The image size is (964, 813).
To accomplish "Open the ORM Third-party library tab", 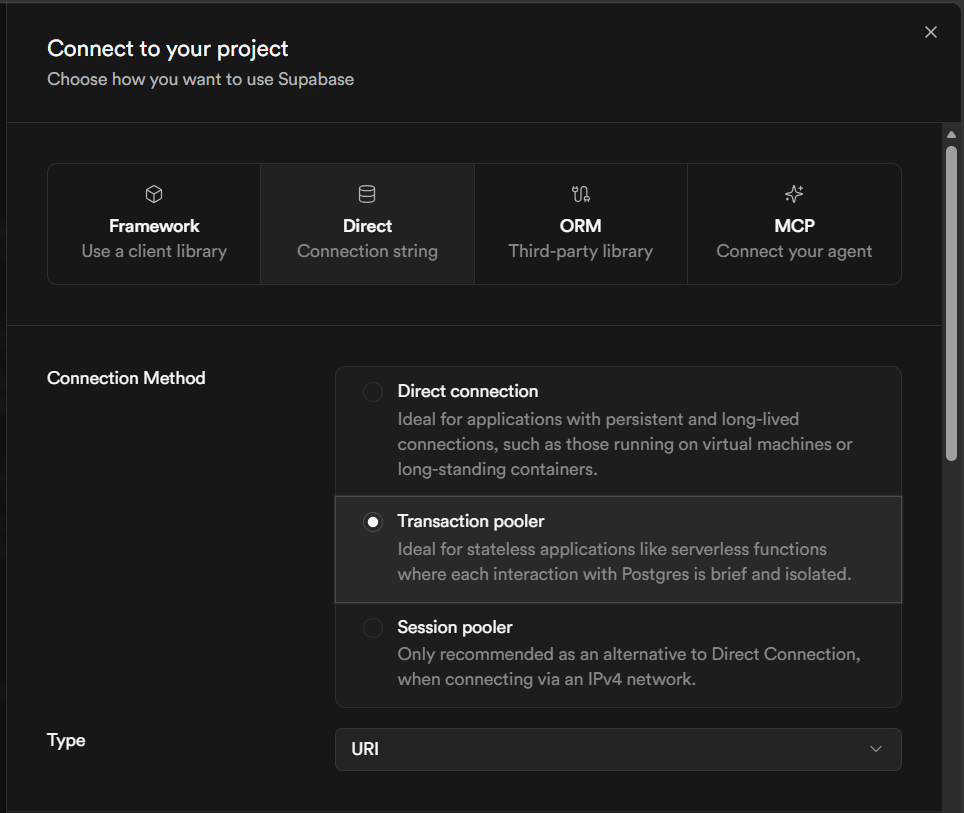I will 580,238.
